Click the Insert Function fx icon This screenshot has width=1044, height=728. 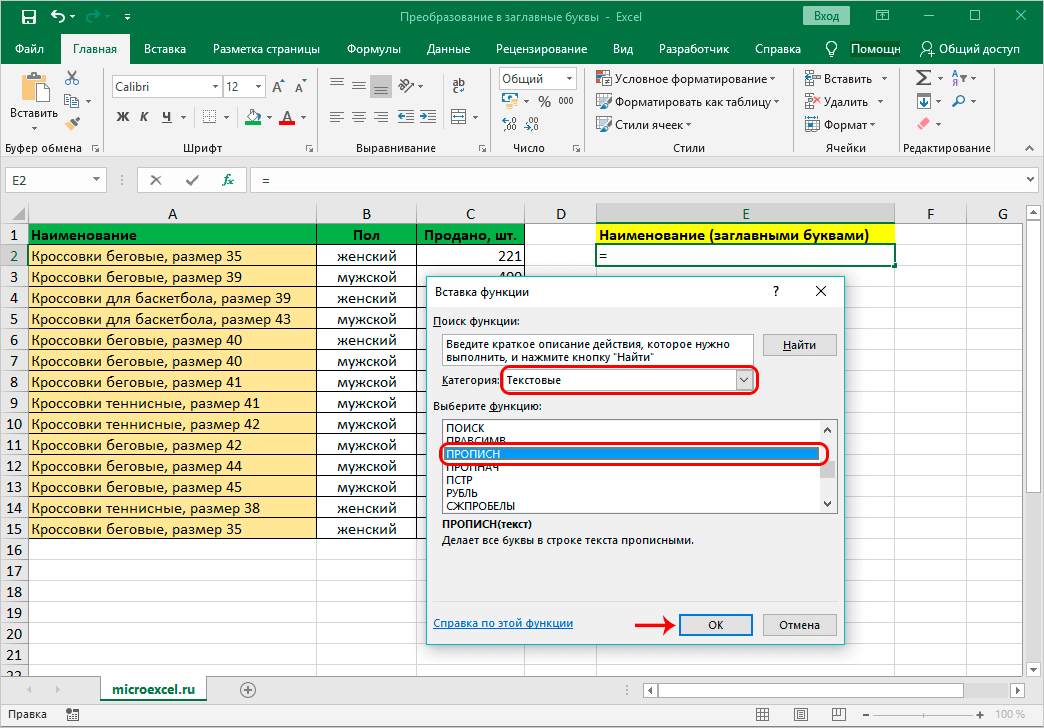click(228, 180)
